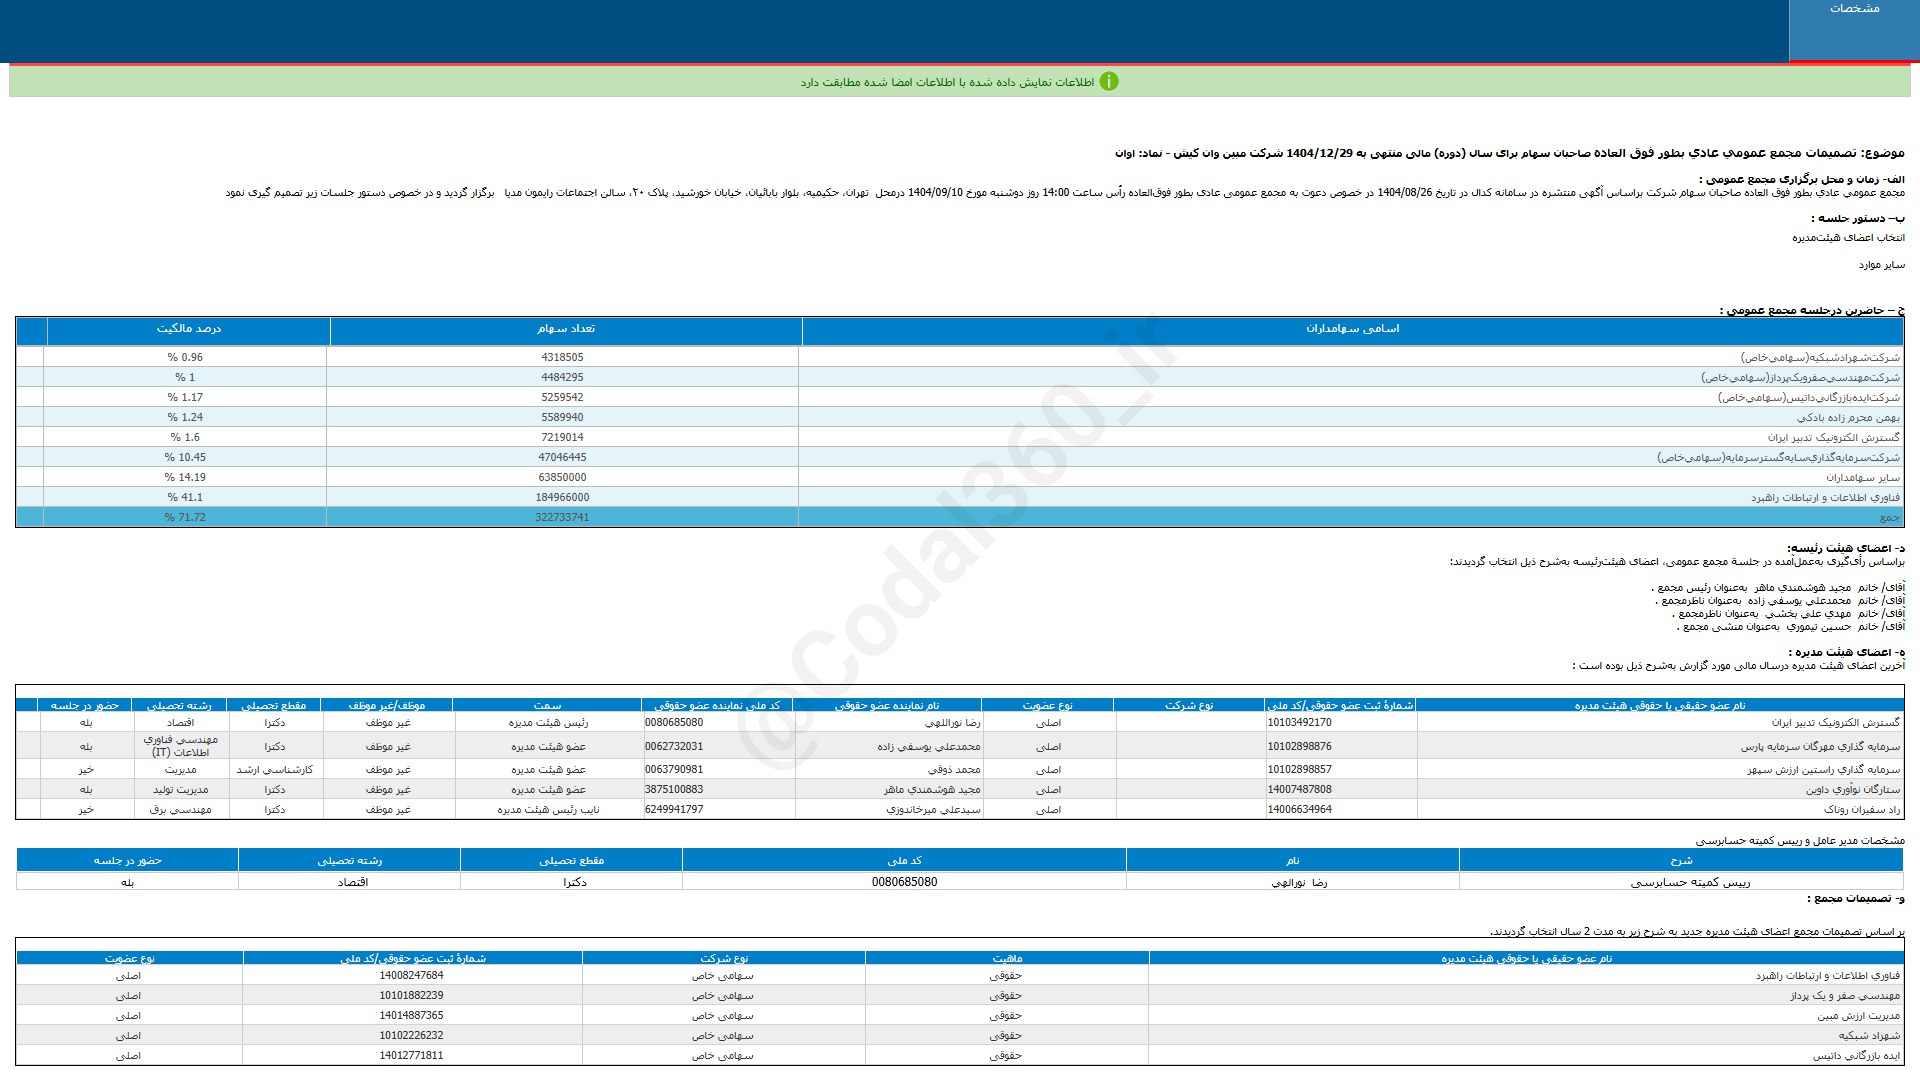
Task: Click the اسامی سهامداران column header
Action: (1352, 329)
